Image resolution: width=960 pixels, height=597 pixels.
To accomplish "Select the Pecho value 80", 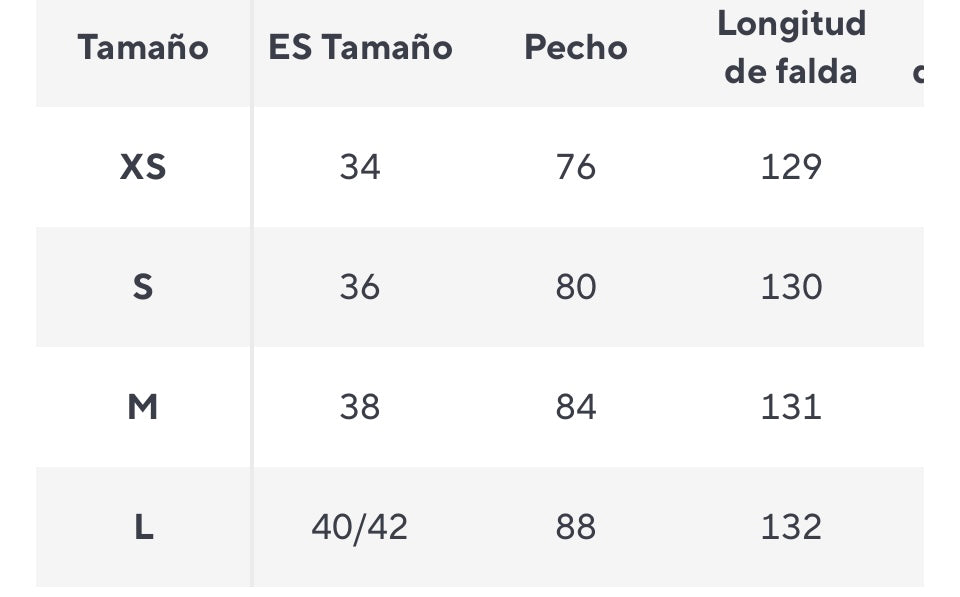I will pos(576,287).
